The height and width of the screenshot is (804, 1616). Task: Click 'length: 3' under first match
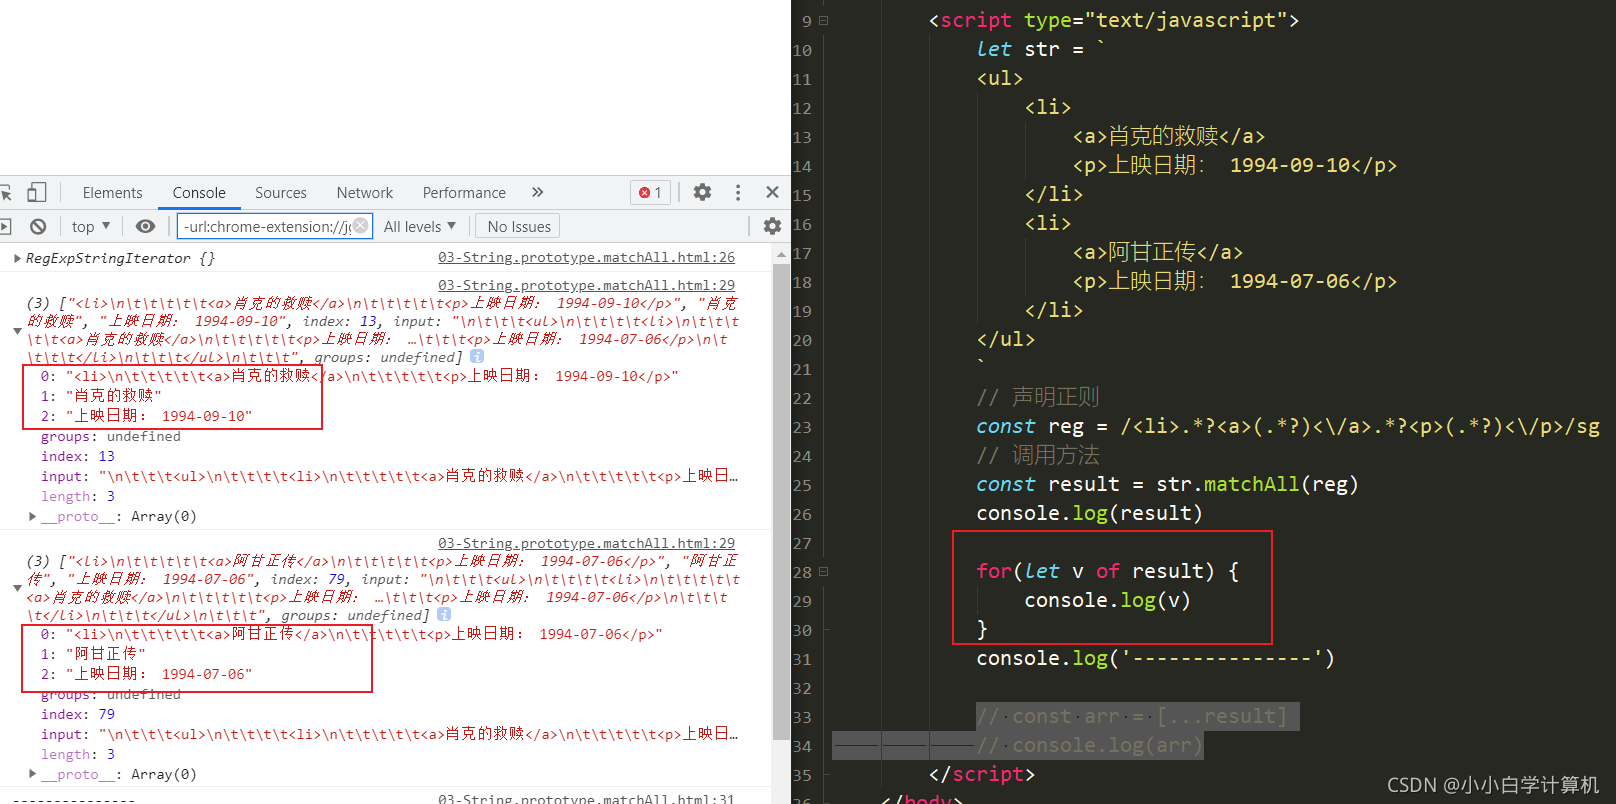pyautogui.click(x=78, y=496)
